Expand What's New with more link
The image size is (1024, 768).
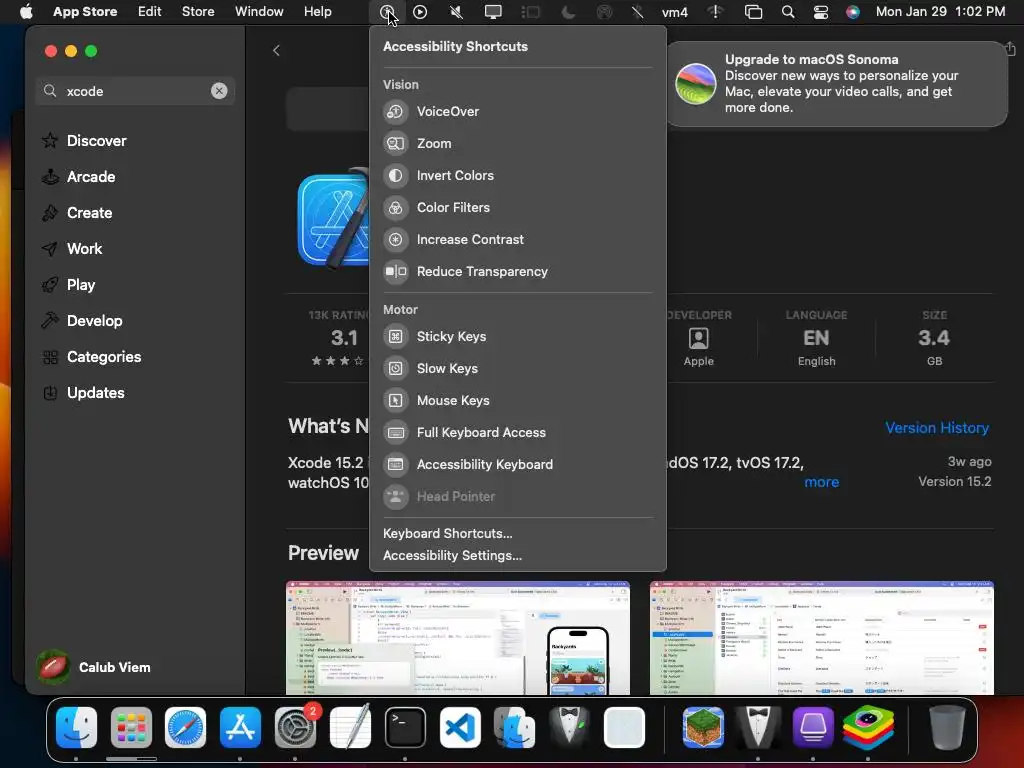pyautogui.click(x=822, y=482)
